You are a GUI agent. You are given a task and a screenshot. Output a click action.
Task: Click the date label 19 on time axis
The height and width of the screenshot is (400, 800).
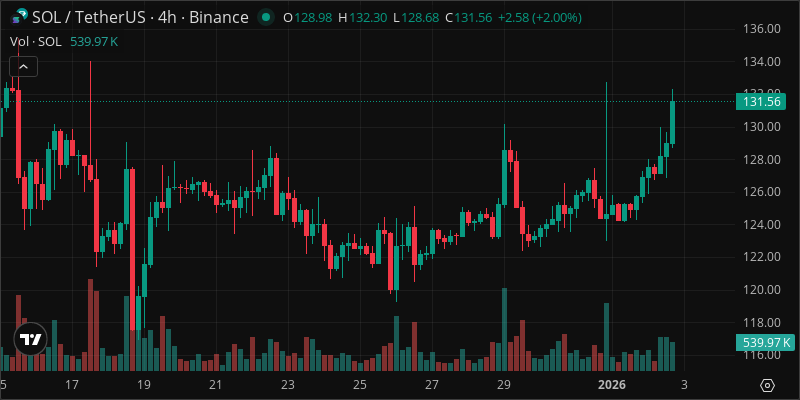(x=143, y=384)
